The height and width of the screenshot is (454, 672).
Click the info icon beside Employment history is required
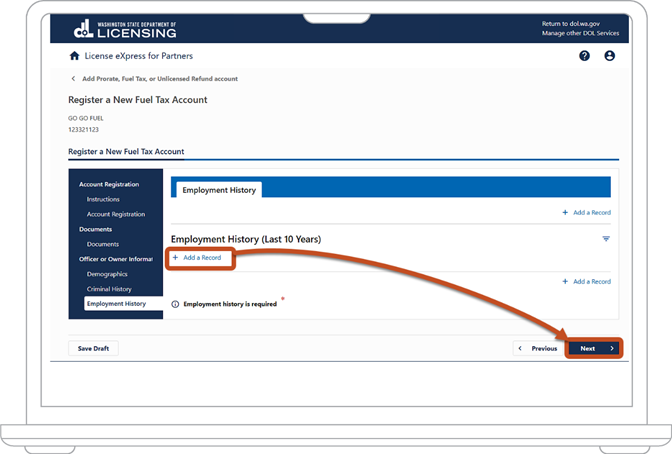pos(175,304)
